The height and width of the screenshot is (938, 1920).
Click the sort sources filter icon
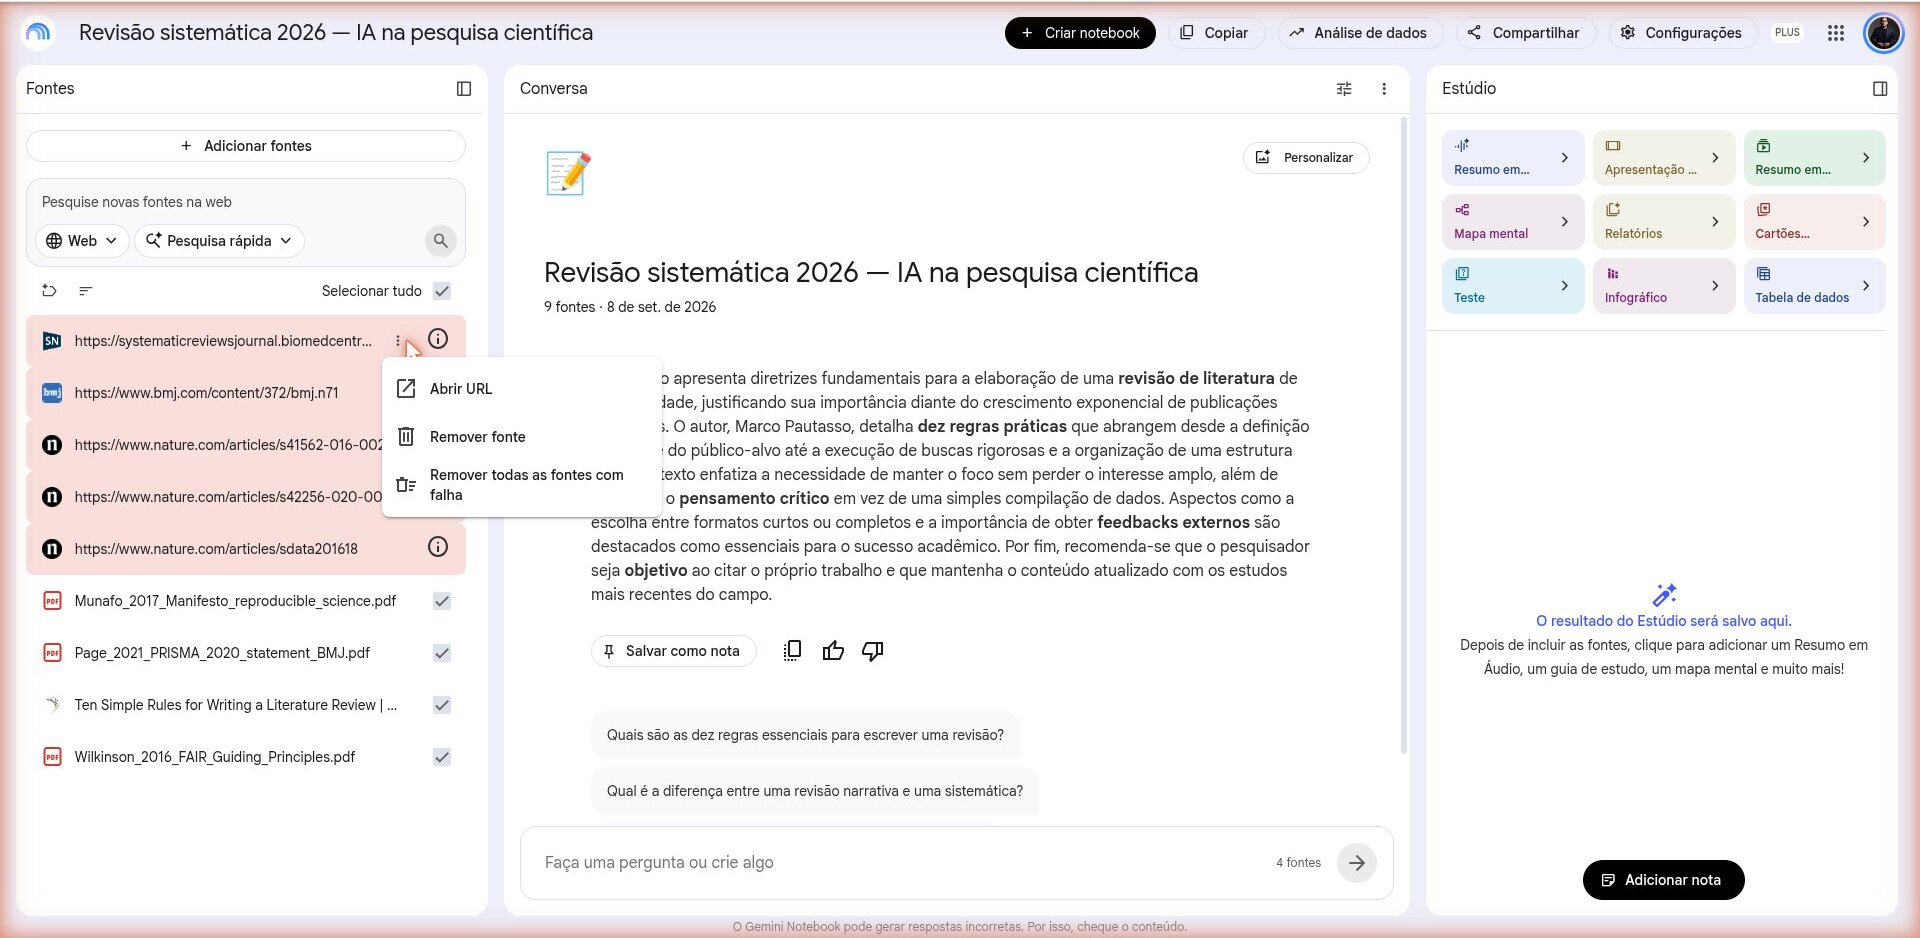(x=86, y=291)
